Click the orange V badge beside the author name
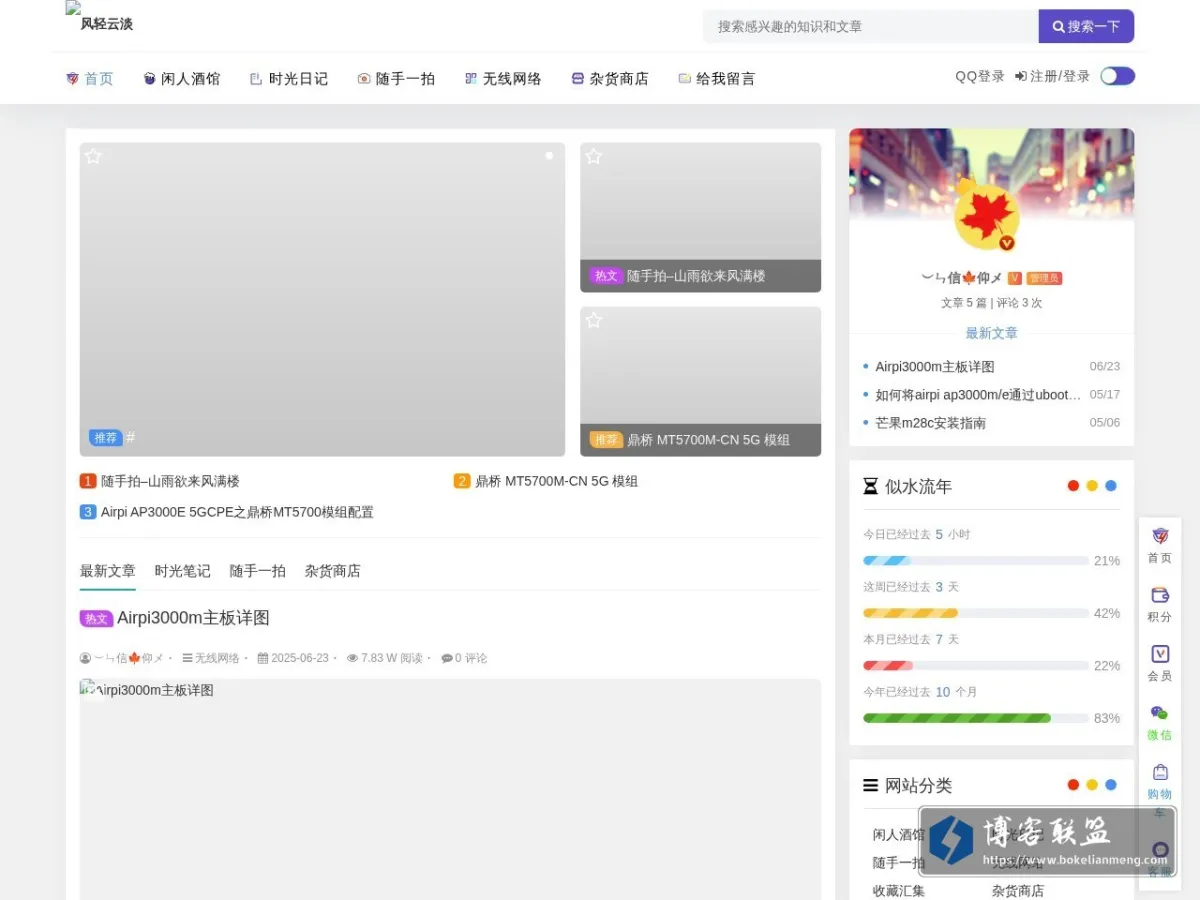This screenshot has width=1200, height=900. (x=1014, y=278)
